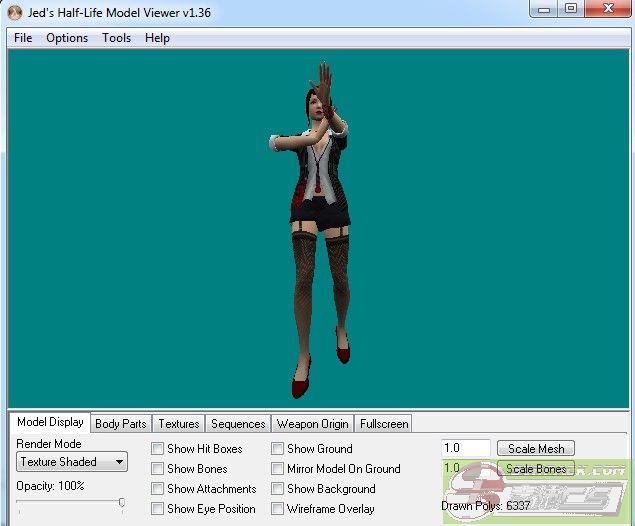The height and width of the screenshot is (526, 635).
Task: Toggle the Show Bones checkbox
Action: pos(158,469)
